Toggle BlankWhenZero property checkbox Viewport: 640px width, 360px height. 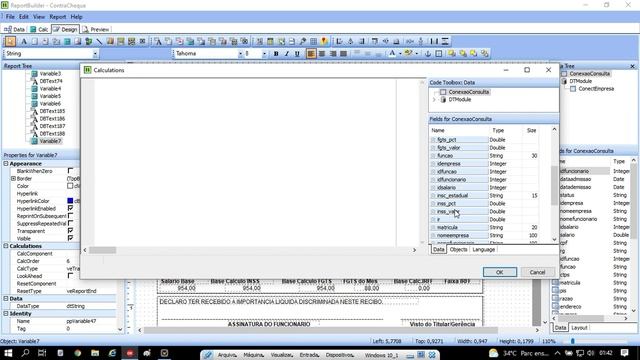70,171
